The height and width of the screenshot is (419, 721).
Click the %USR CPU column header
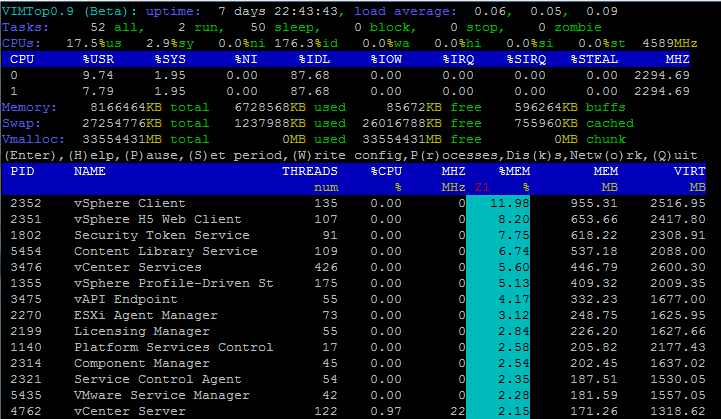(98, 59)
